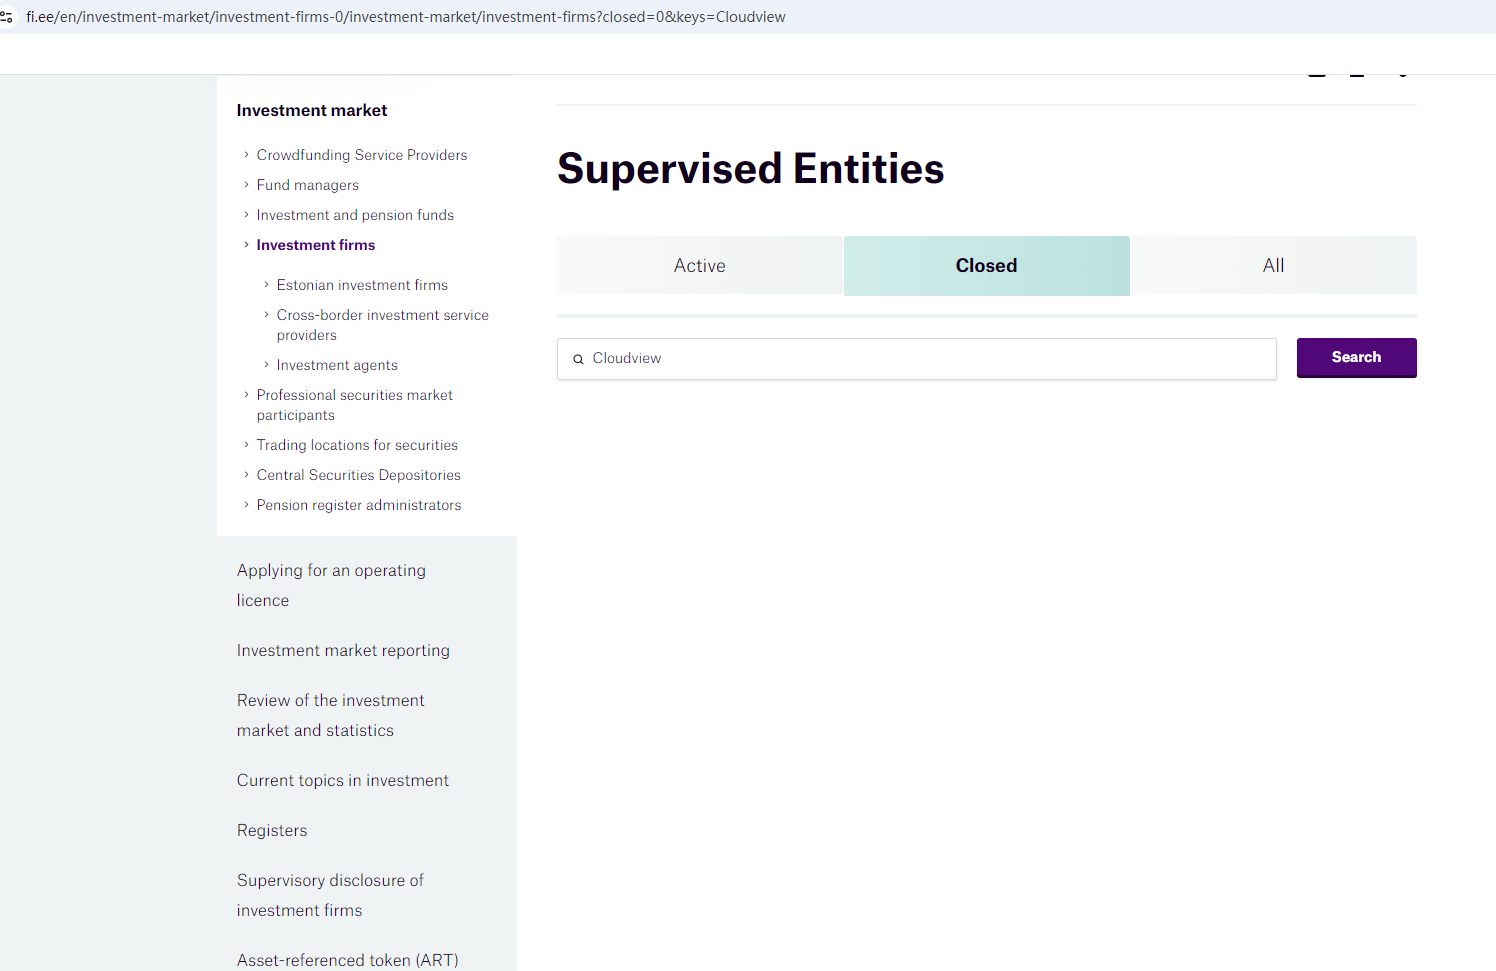The height and width of the screenshot is (971, 1496).
Task: Open Pension register administrators link
Action: (358, 505)
